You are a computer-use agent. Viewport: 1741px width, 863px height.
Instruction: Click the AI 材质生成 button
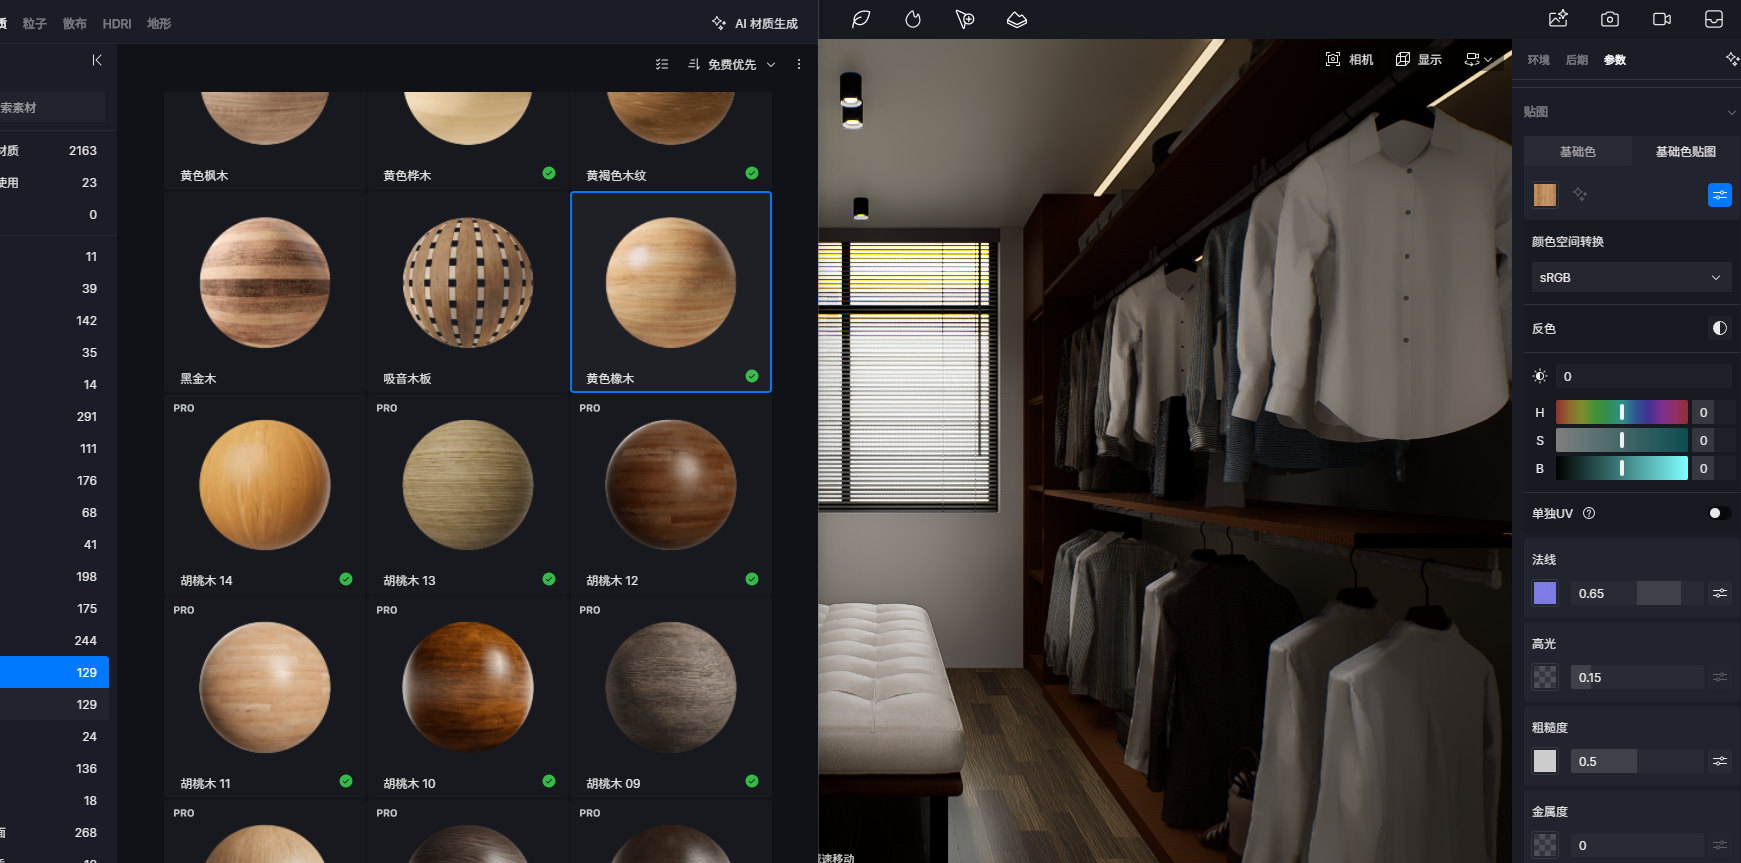(x=755, y=23)
